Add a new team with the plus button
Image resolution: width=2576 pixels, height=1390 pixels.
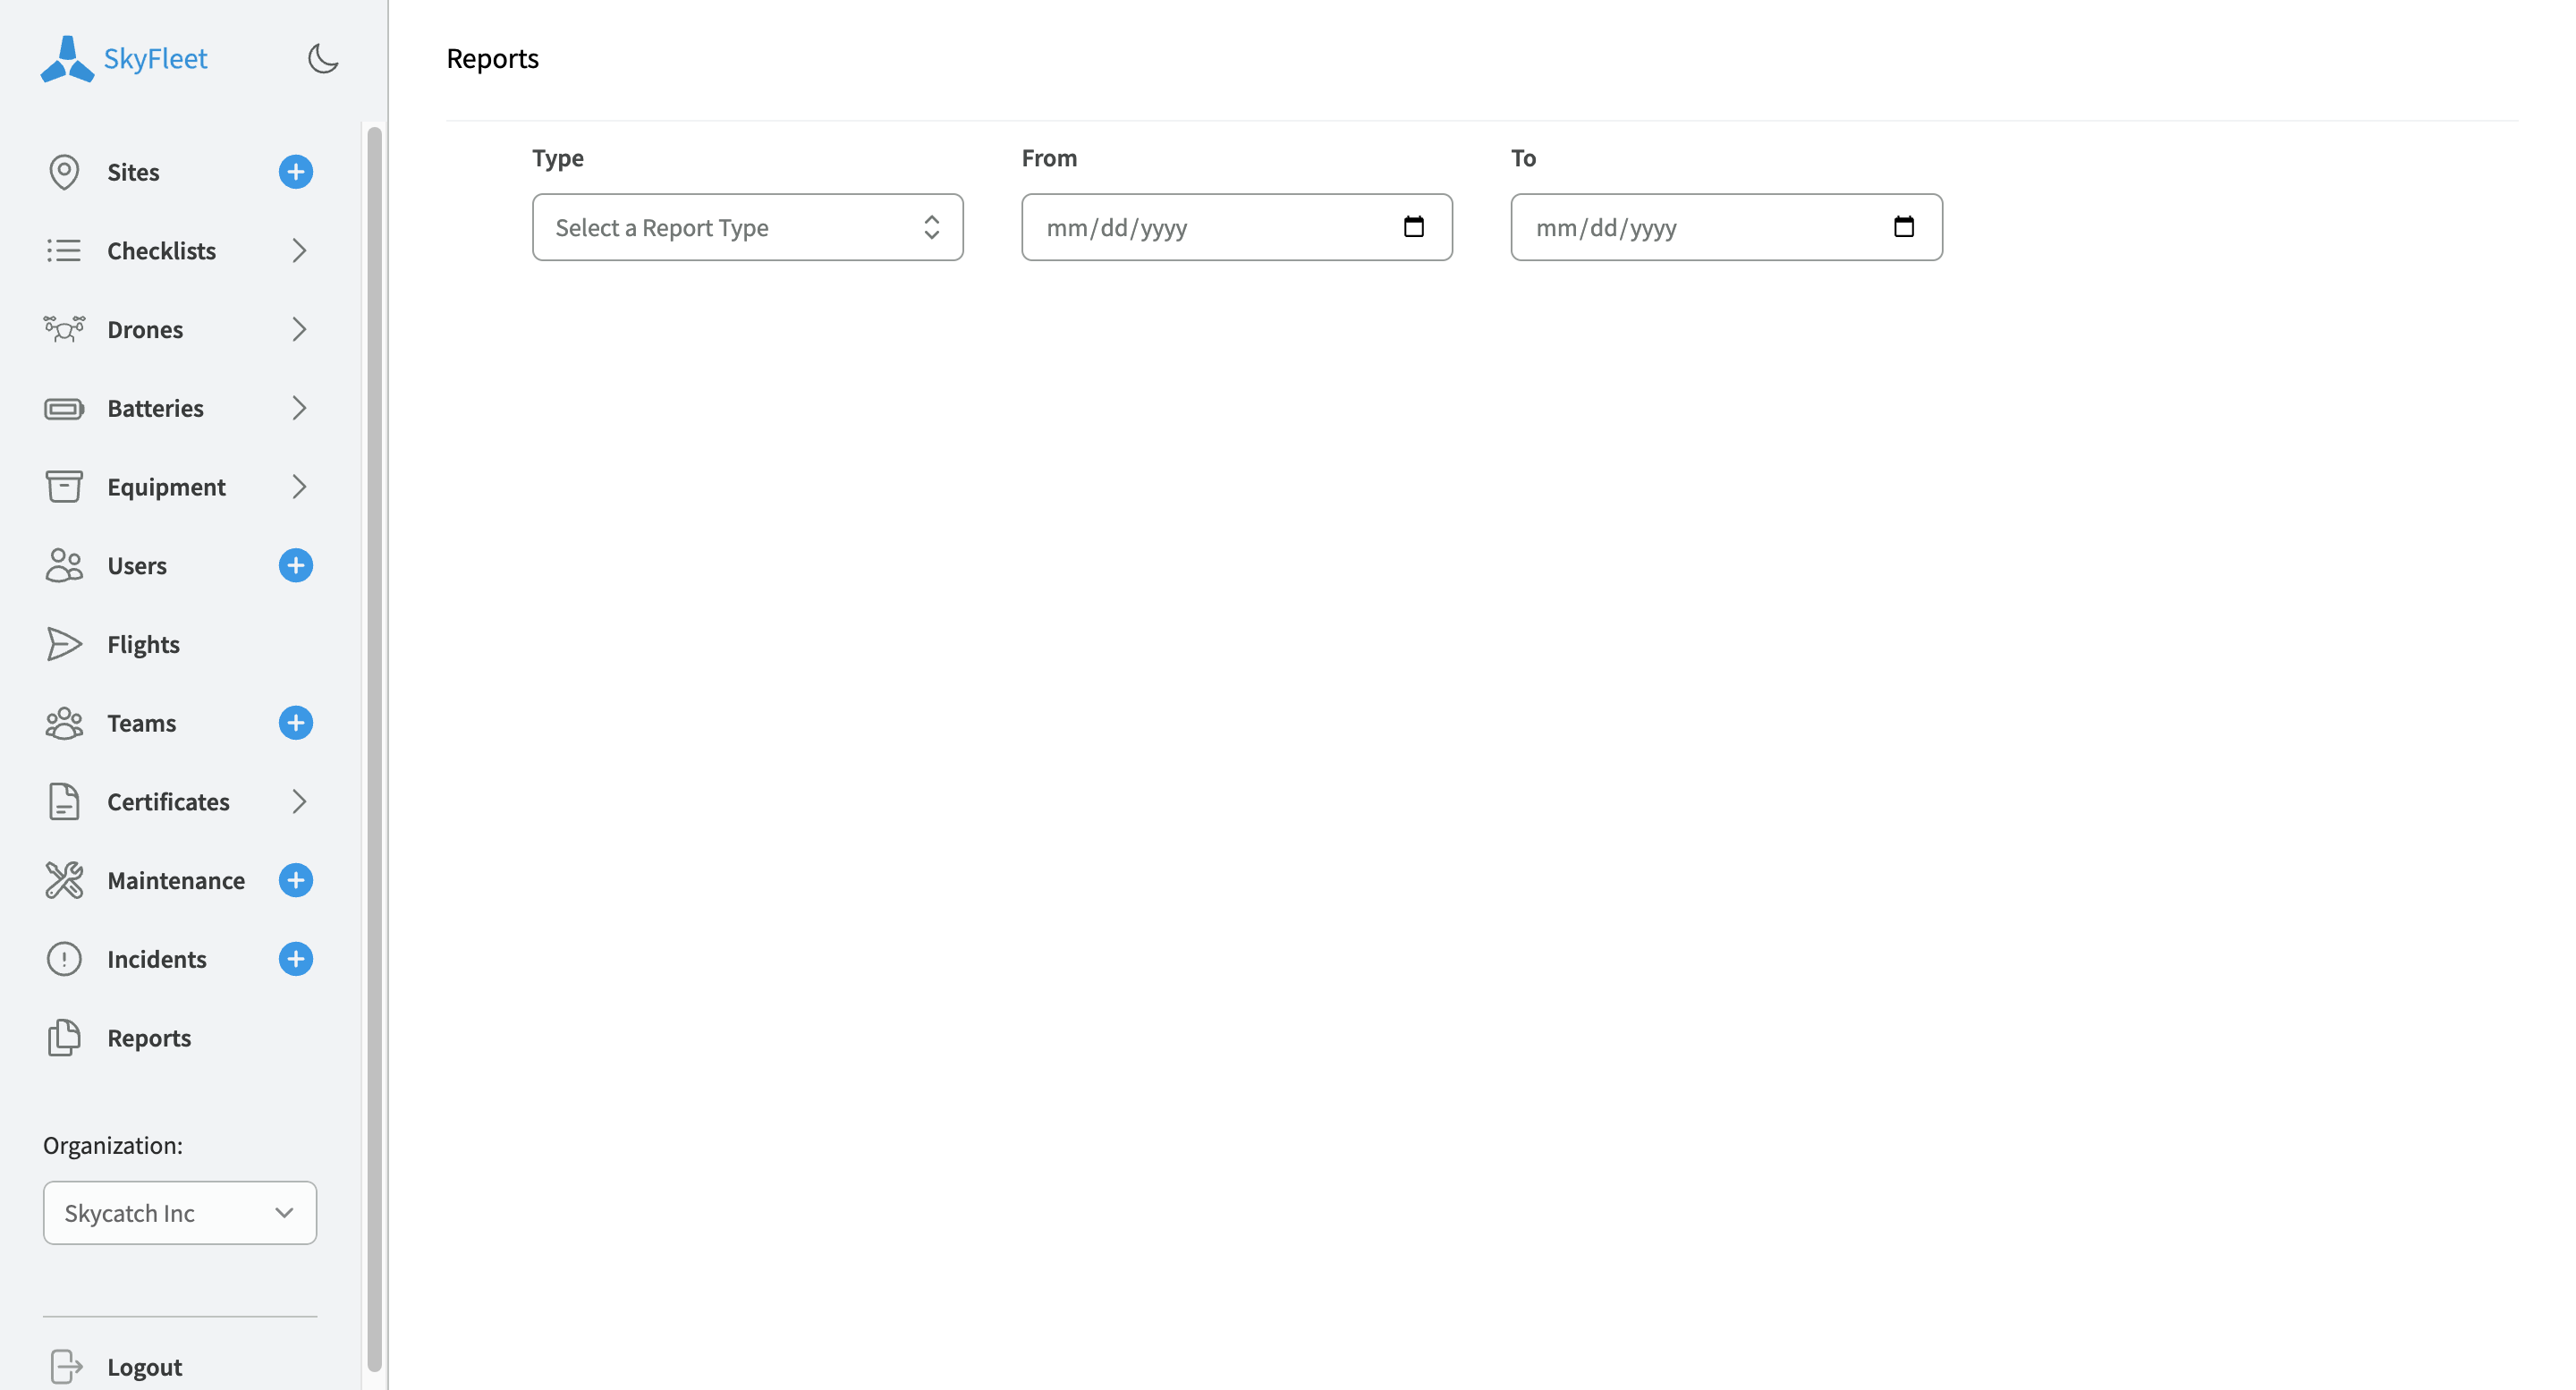coord(295,723)
